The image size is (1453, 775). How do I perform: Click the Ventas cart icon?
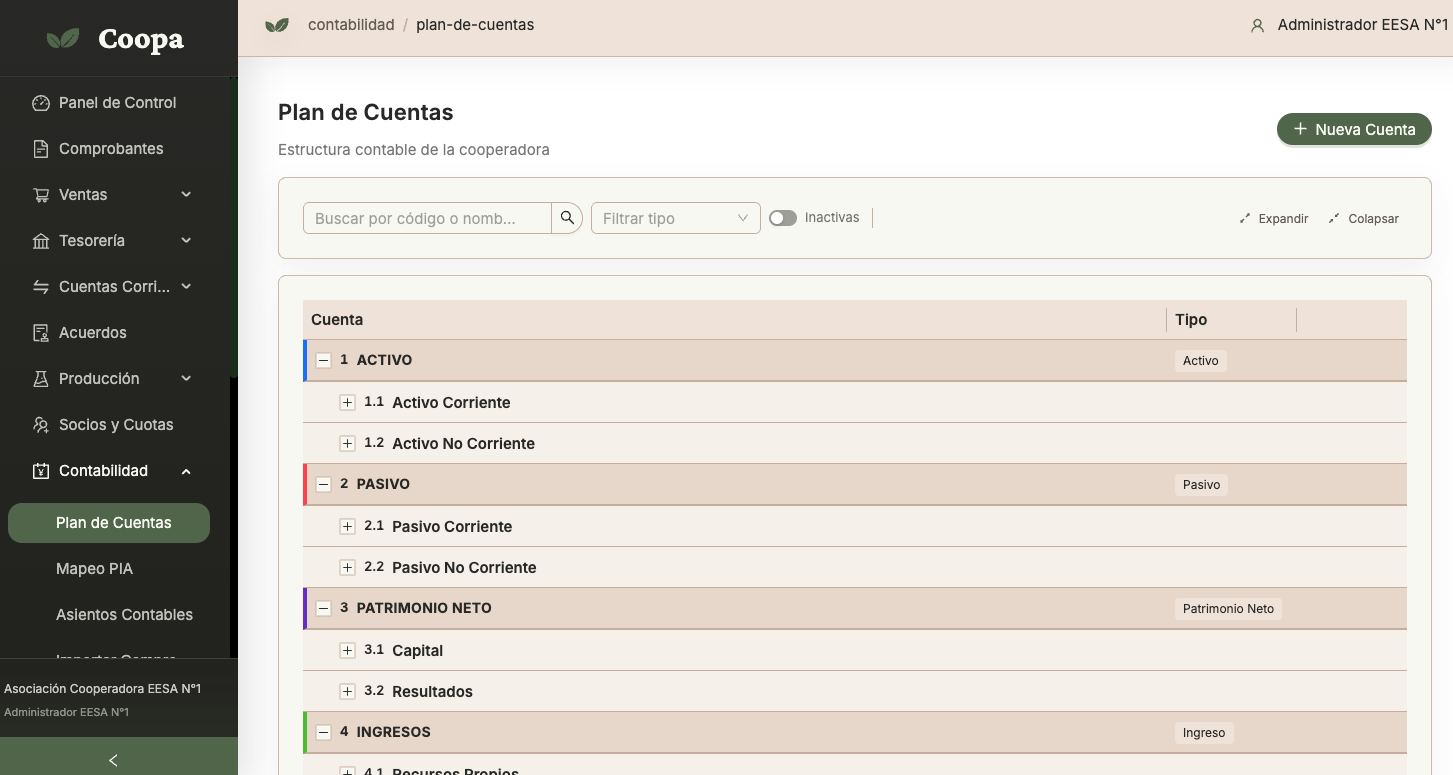(x=41, y=195)
